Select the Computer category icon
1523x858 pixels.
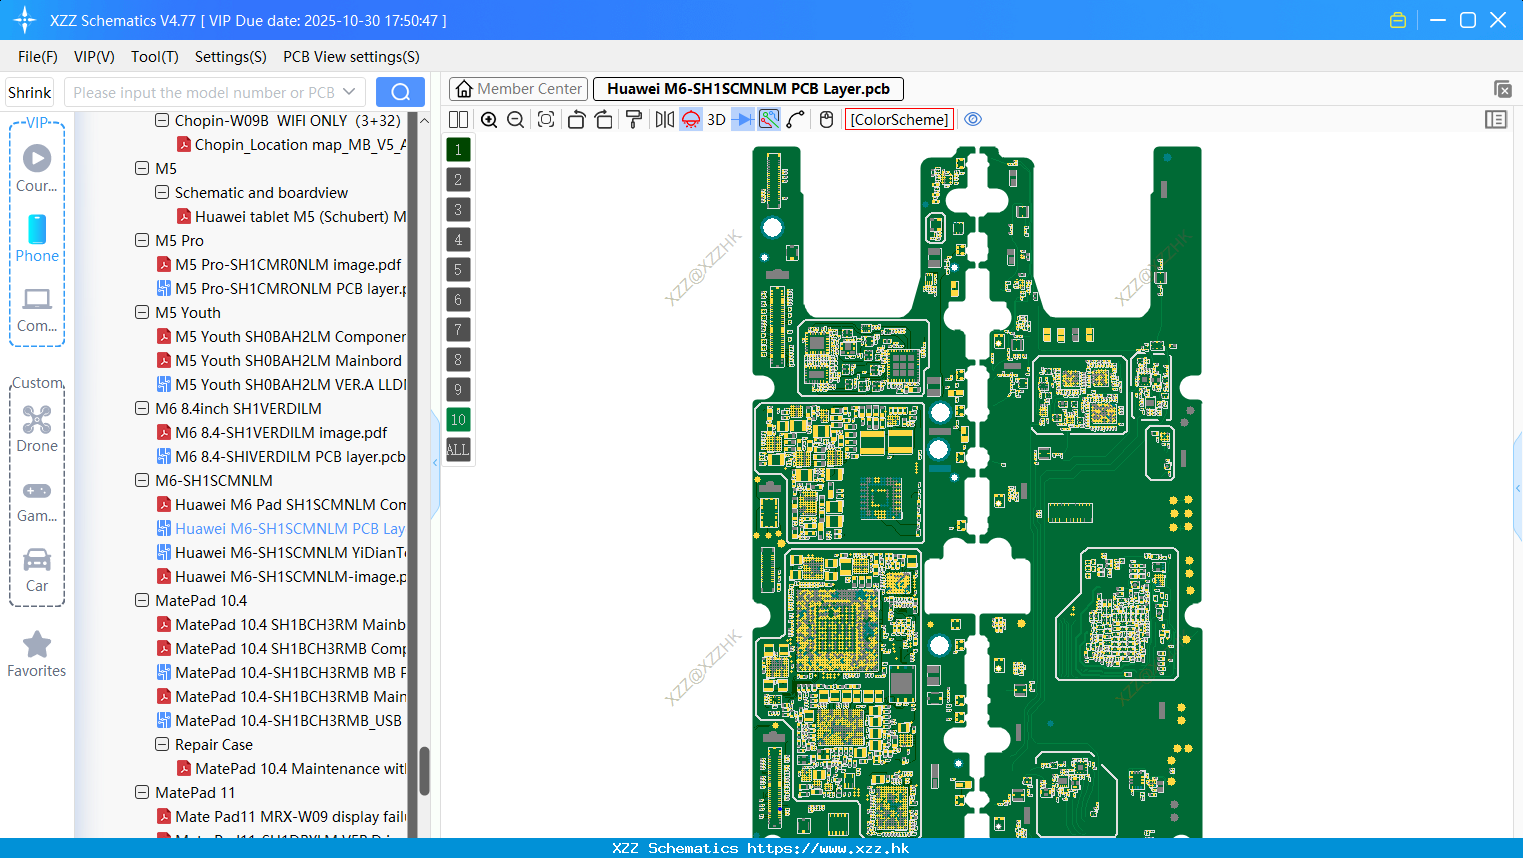point(37,309)
